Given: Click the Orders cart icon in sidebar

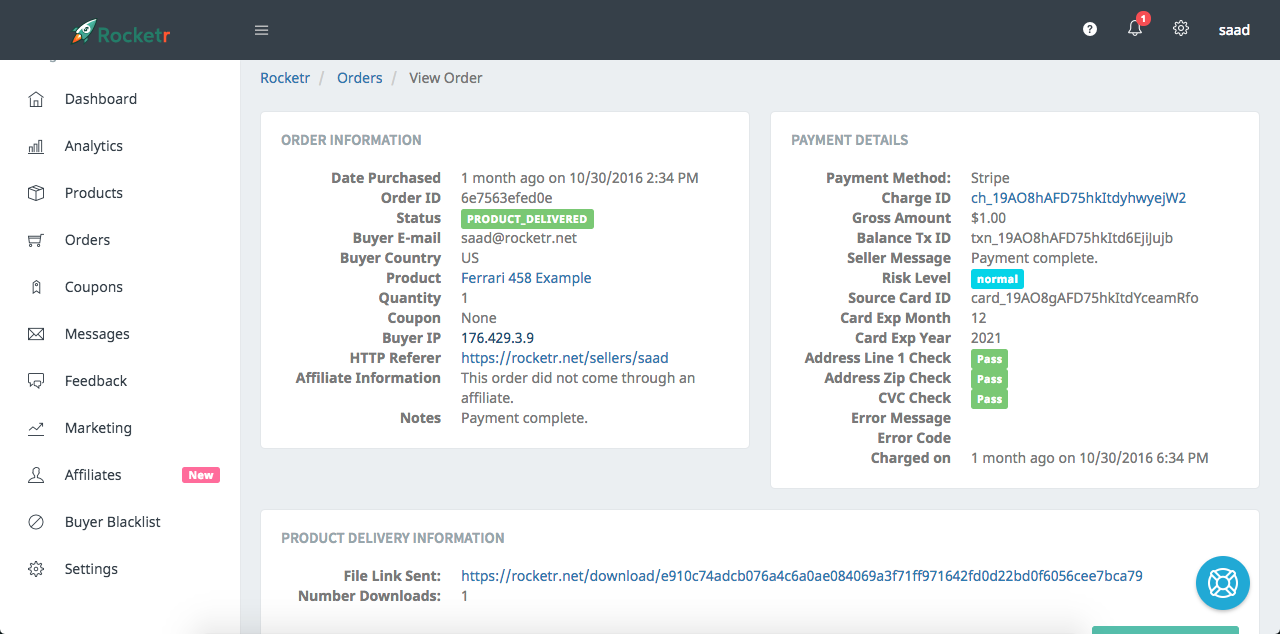Looking at the screenshot, I should (36, 240).
